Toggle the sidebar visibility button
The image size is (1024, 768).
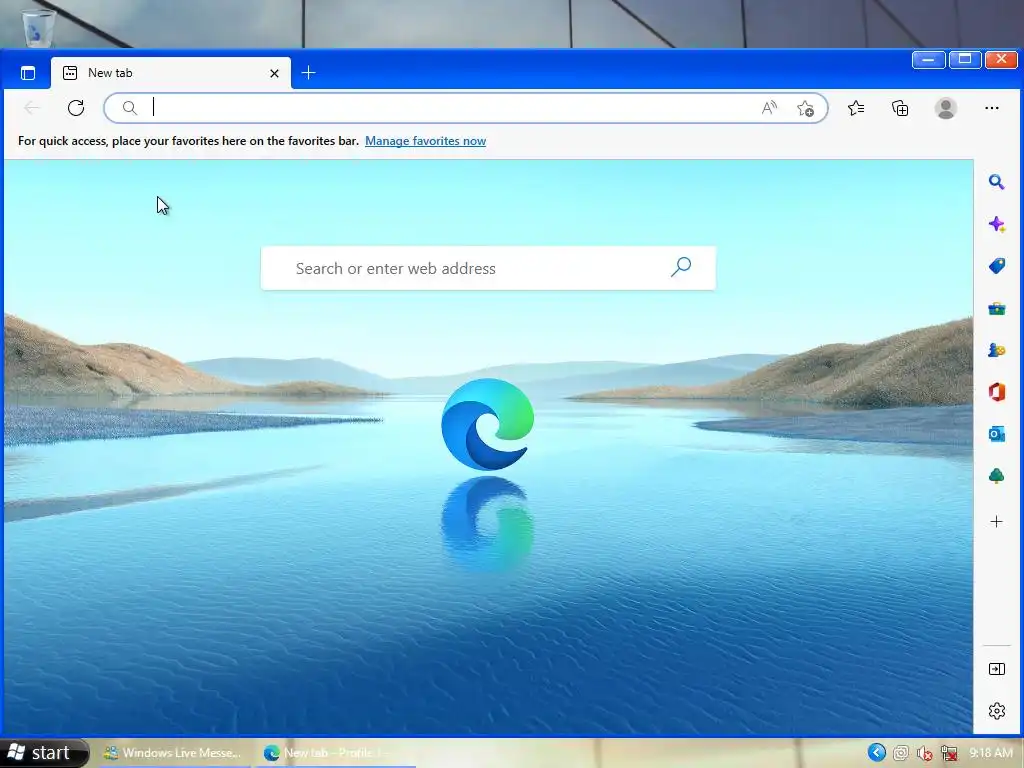pos(997,669)
